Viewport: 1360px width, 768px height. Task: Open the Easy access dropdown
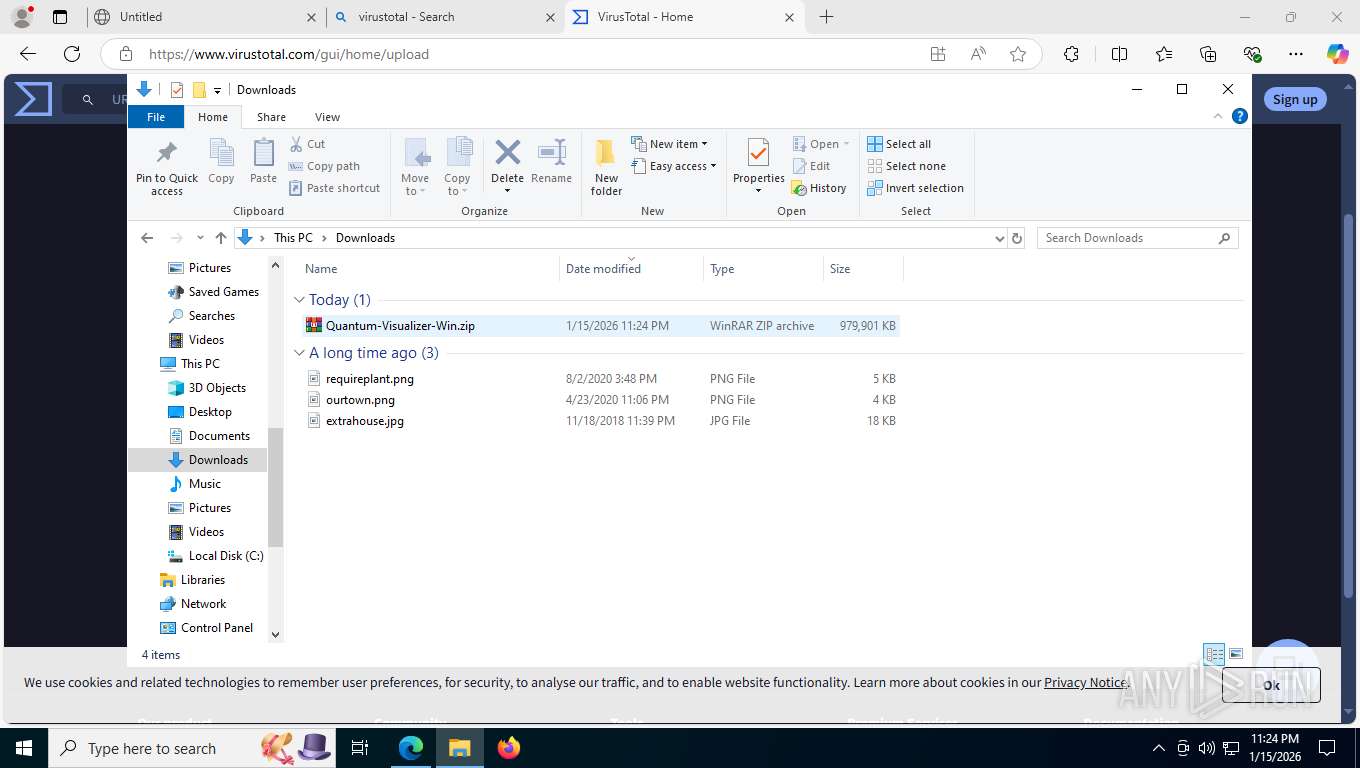674,166
